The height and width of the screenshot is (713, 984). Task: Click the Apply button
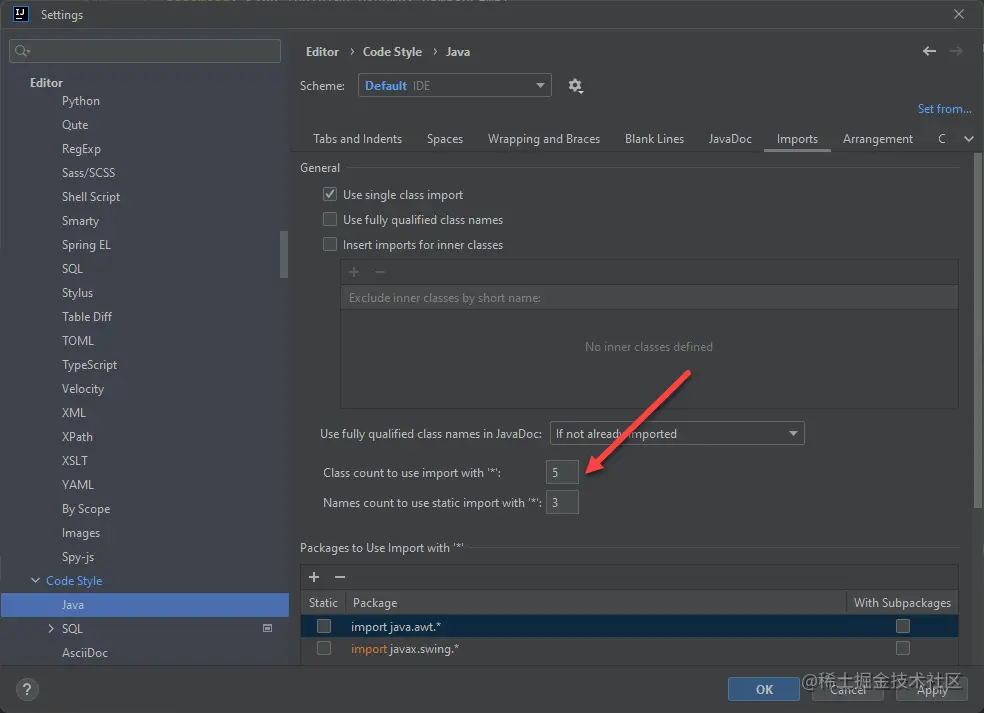932,689
